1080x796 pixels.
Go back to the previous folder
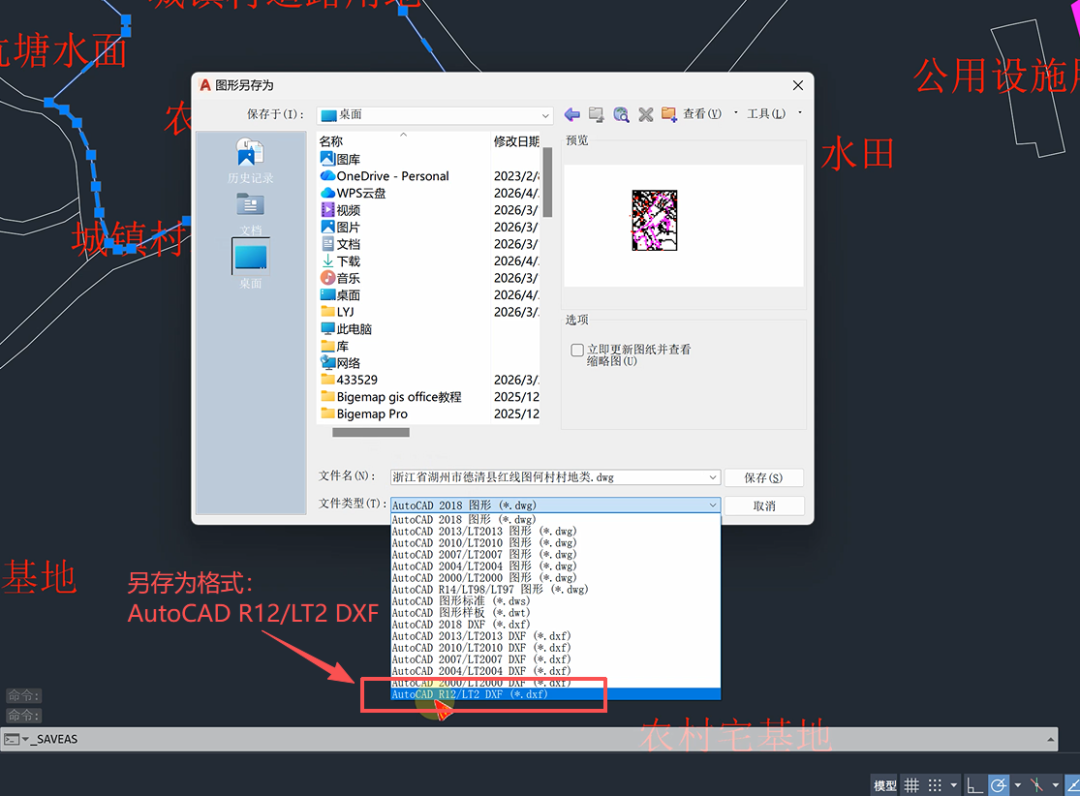pyautogui.click(x=572, y=114)
